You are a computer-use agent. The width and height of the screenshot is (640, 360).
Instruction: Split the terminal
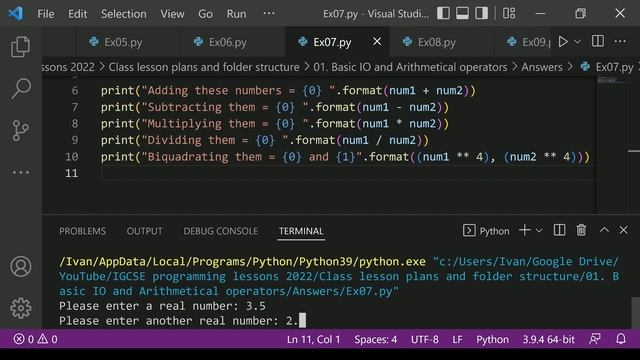(559, 230)
